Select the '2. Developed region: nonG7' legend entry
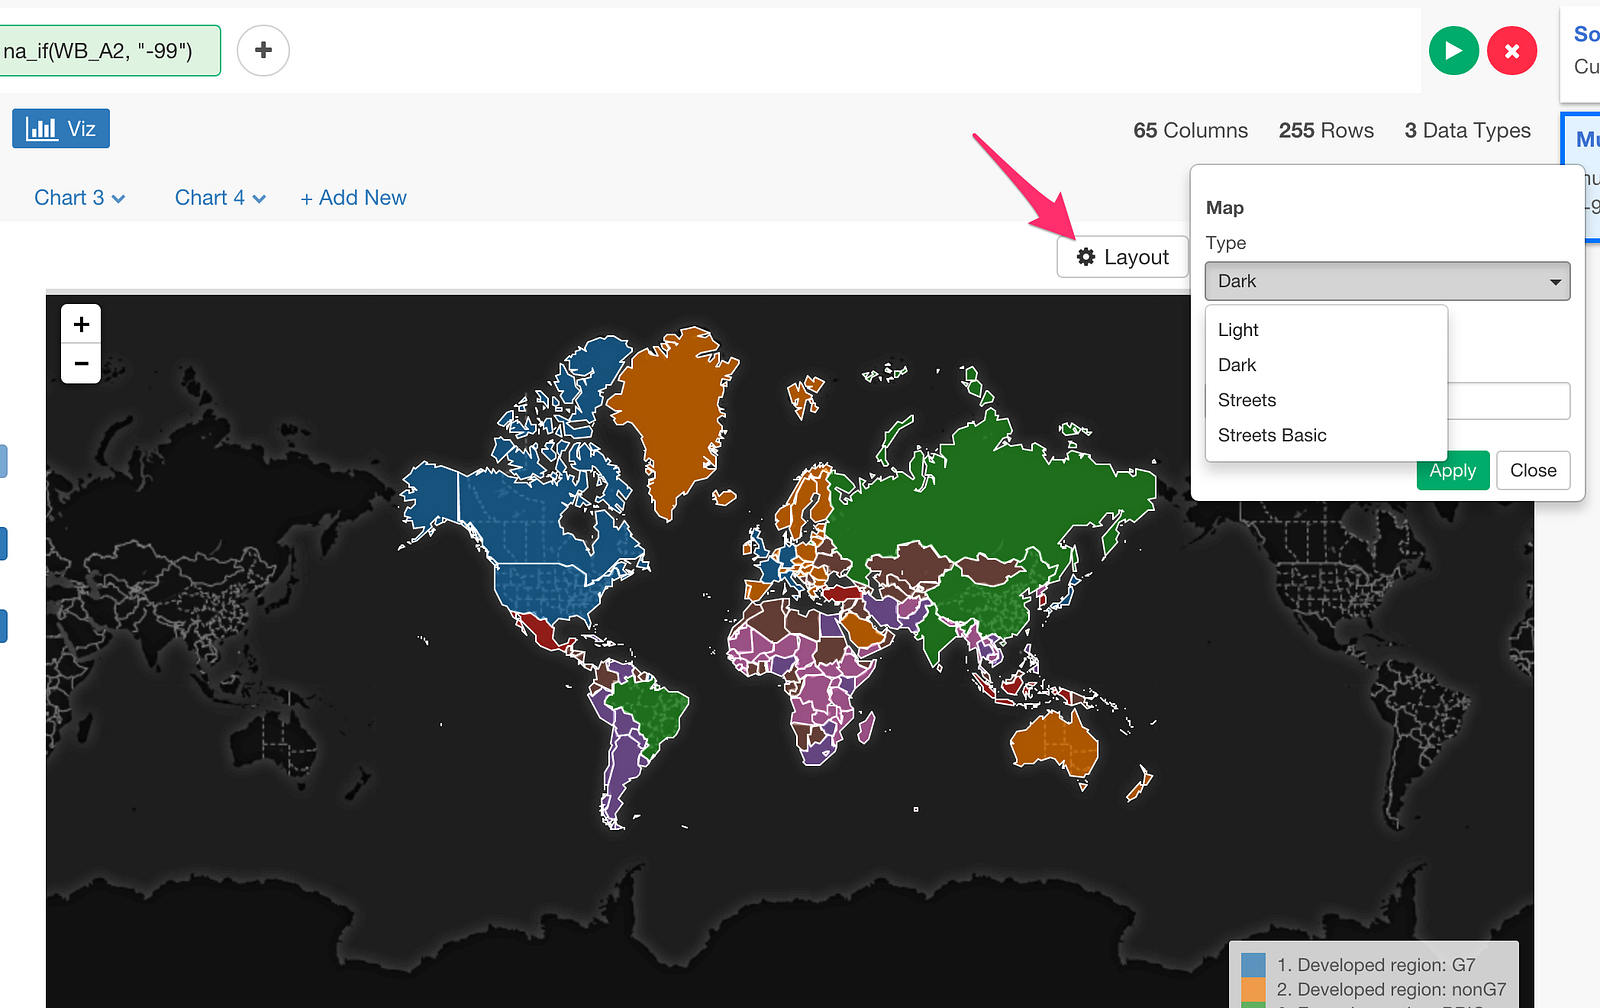1600x1008 pixels. (x=1391, y=989)
